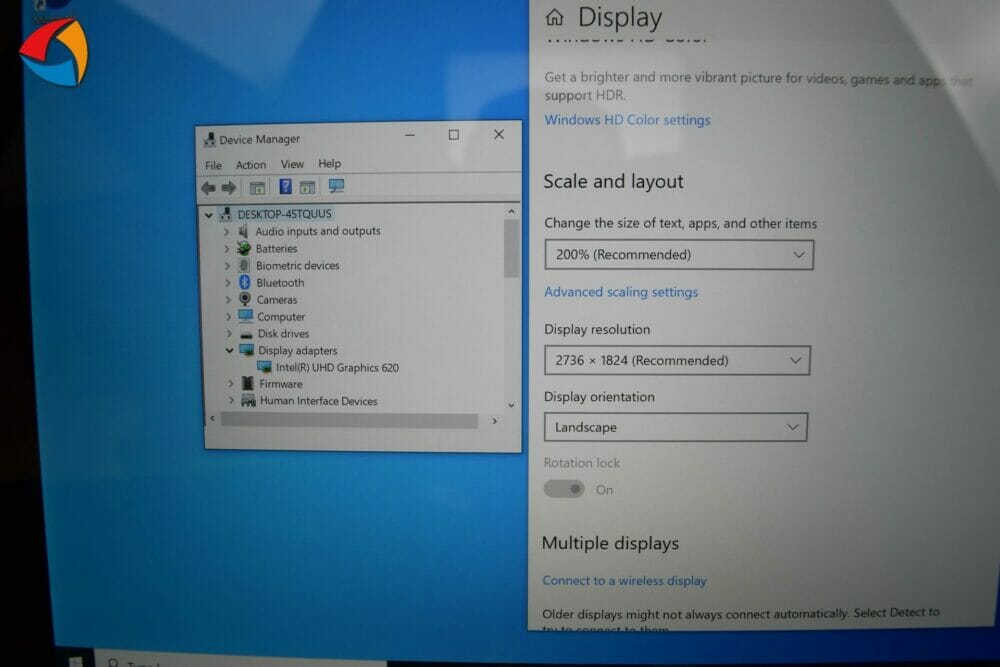Viewport: 1000px width, 667px height.
Task: Click the horizontal scroll right arrow in Device Manager
Action: pyautogui.click(x=494, y=421)
